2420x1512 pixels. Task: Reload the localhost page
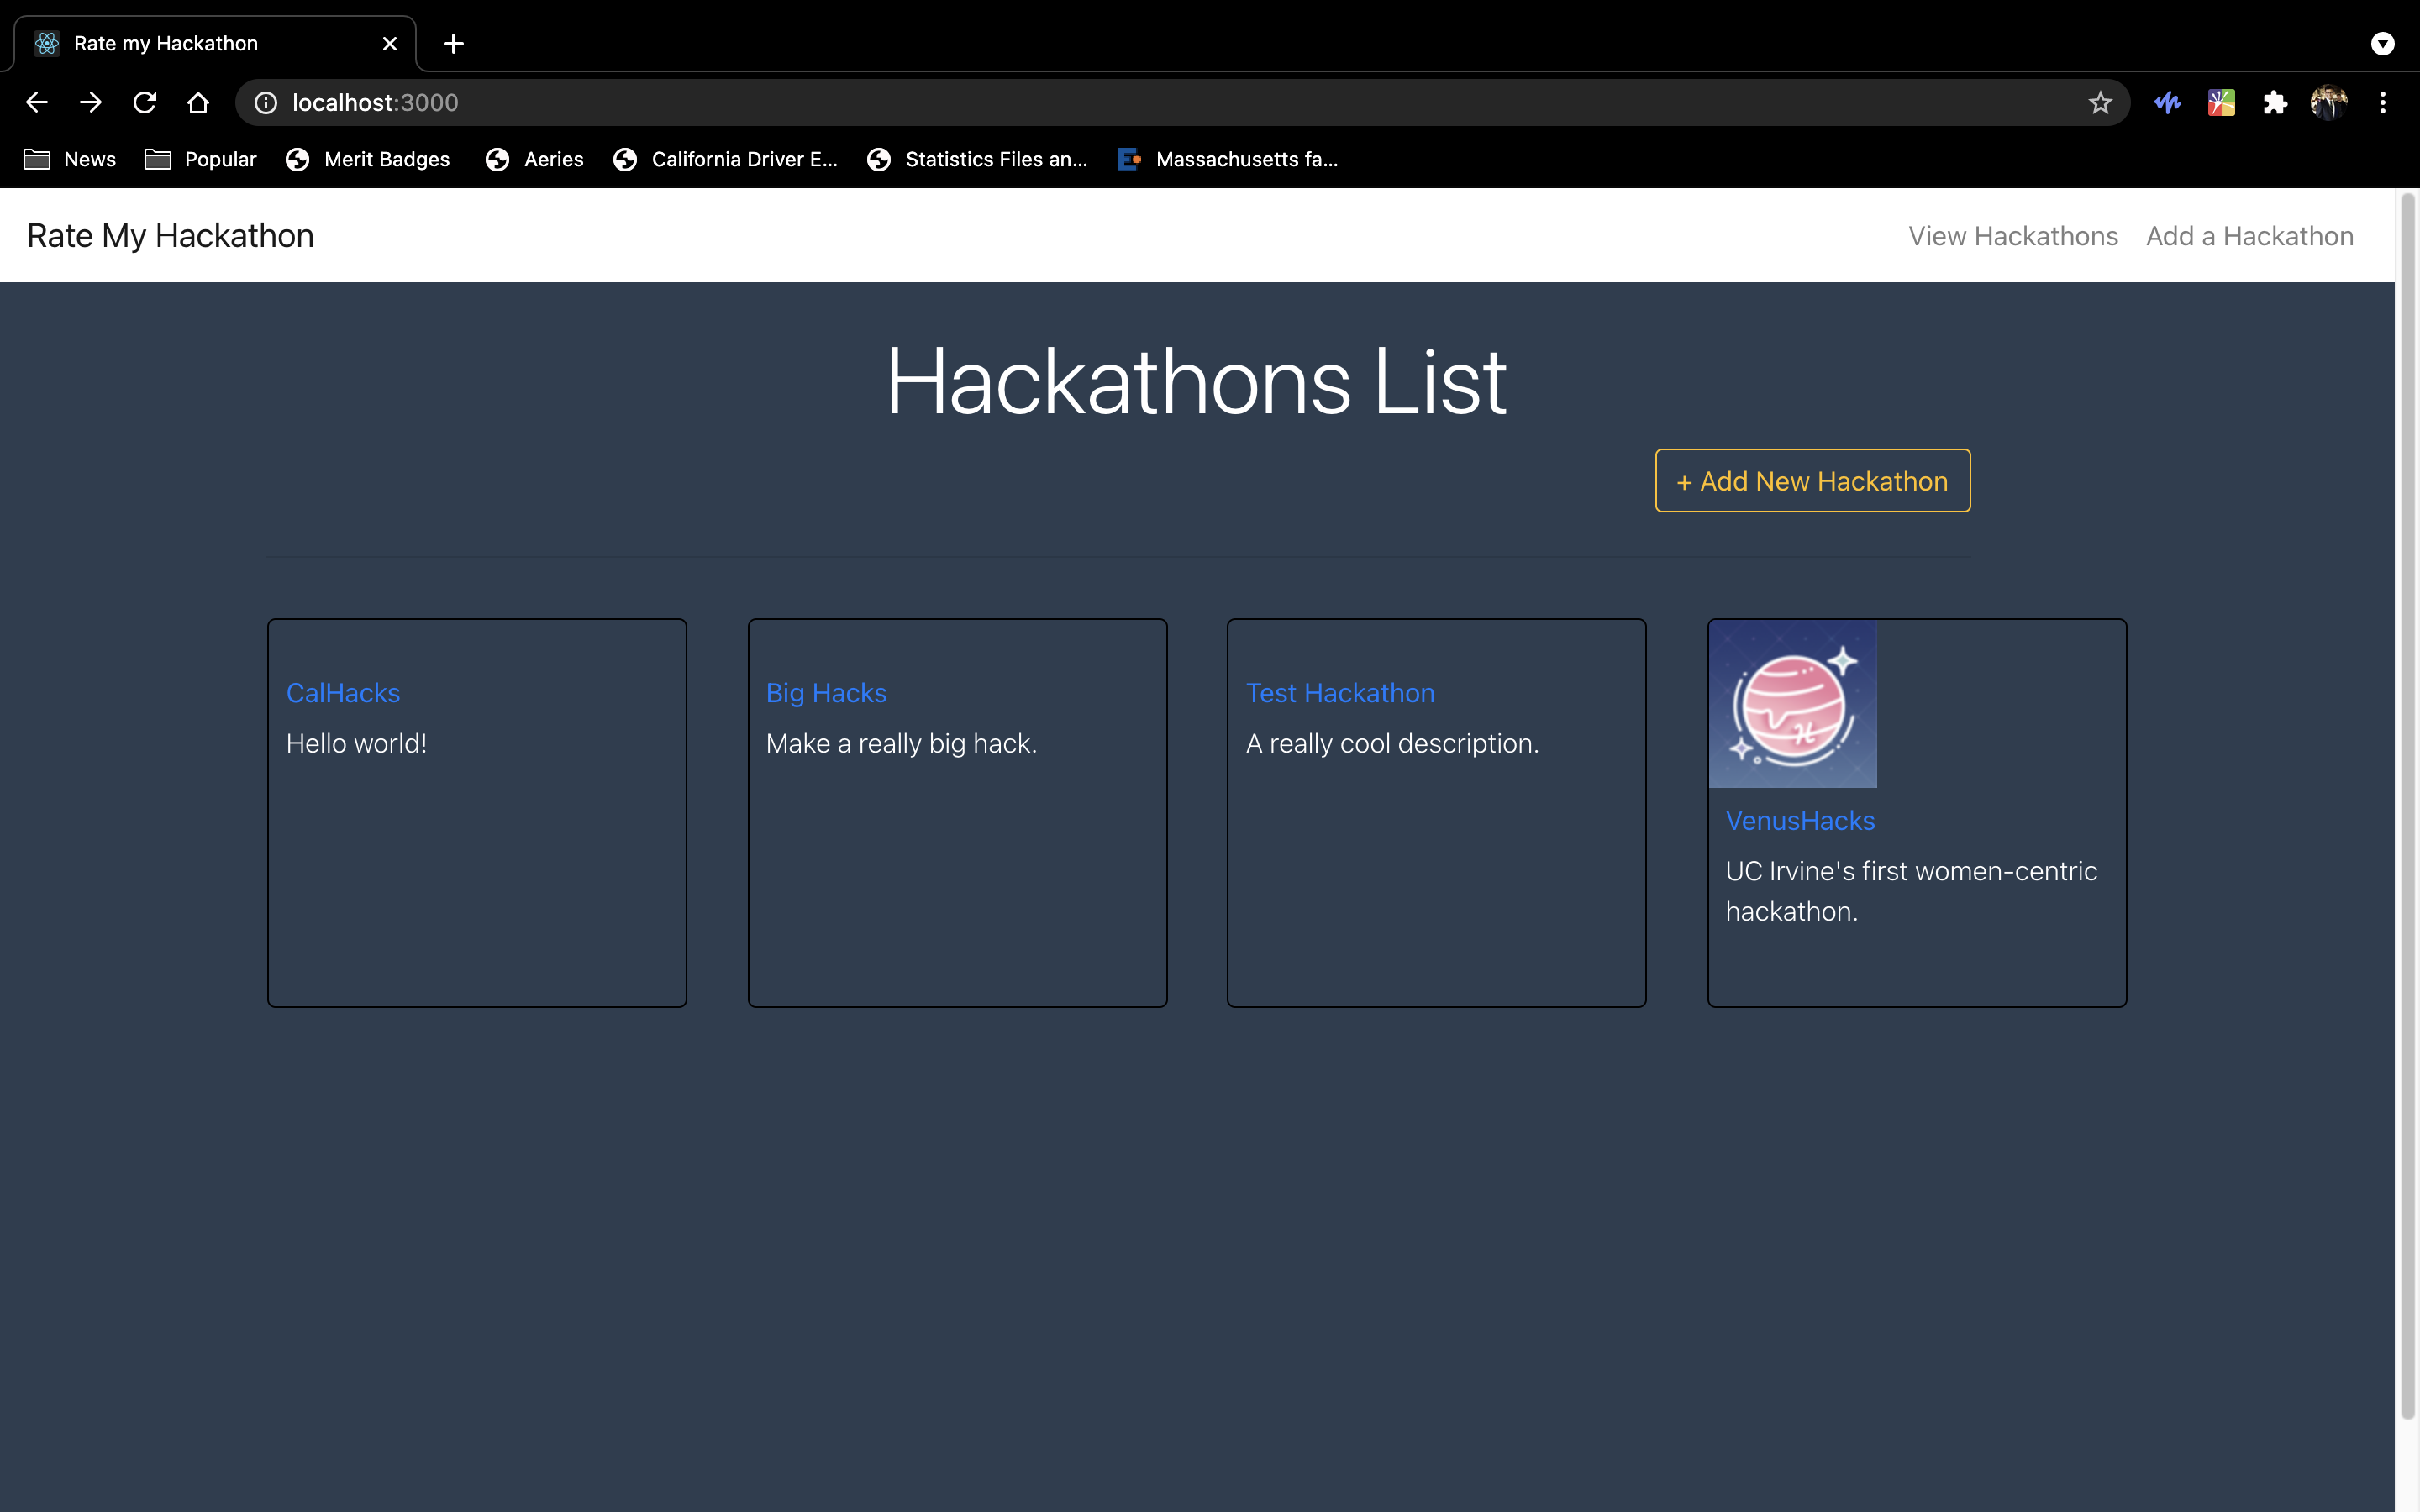pyautogui.click(x=145, y=102)
